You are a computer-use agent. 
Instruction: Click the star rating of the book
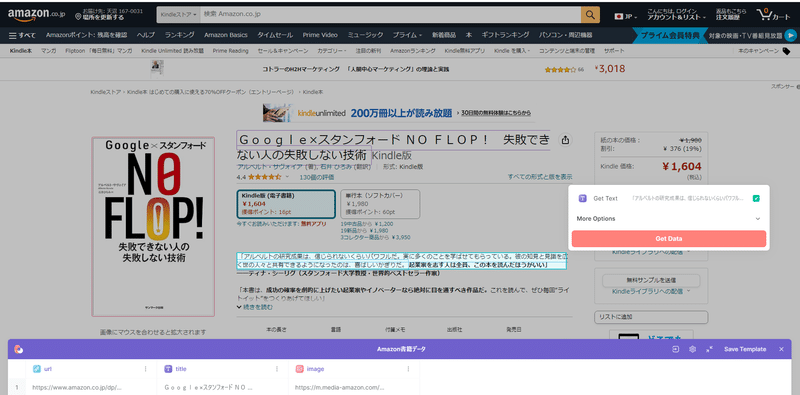pyautogui.click(x=264, y=177)
